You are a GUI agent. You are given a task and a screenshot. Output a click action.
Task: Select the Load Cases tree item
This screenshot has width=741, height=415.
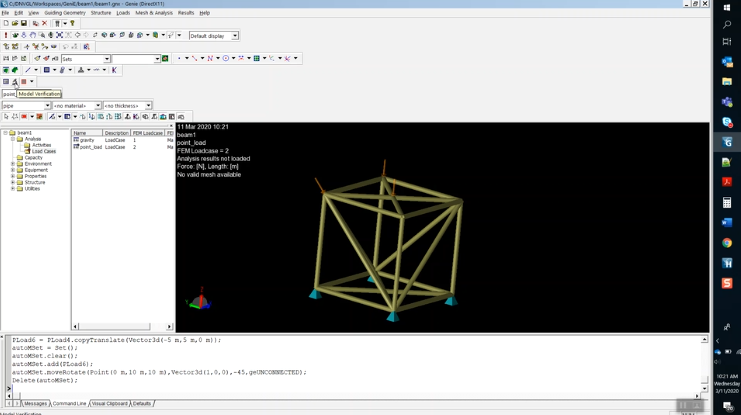pyautogui.click(x=43, y=151)
